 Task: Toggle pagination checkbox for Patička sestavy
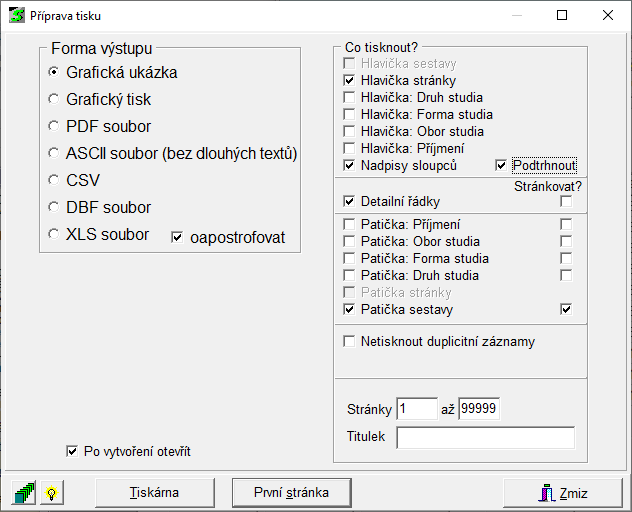pyautogui.click(x=566, y=310)
